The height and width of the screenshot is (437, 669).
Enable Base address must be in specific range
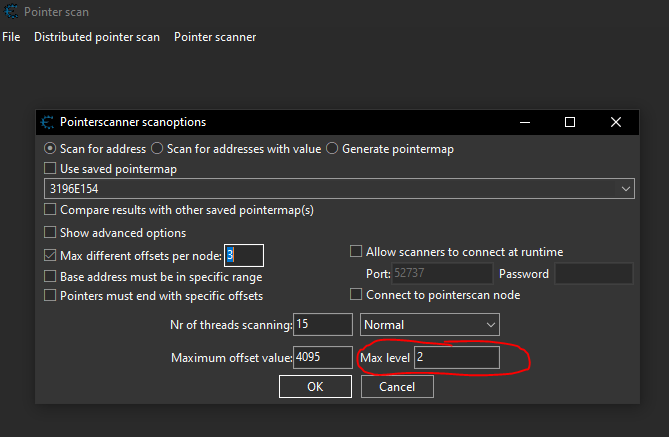click(x=51, y=276)
